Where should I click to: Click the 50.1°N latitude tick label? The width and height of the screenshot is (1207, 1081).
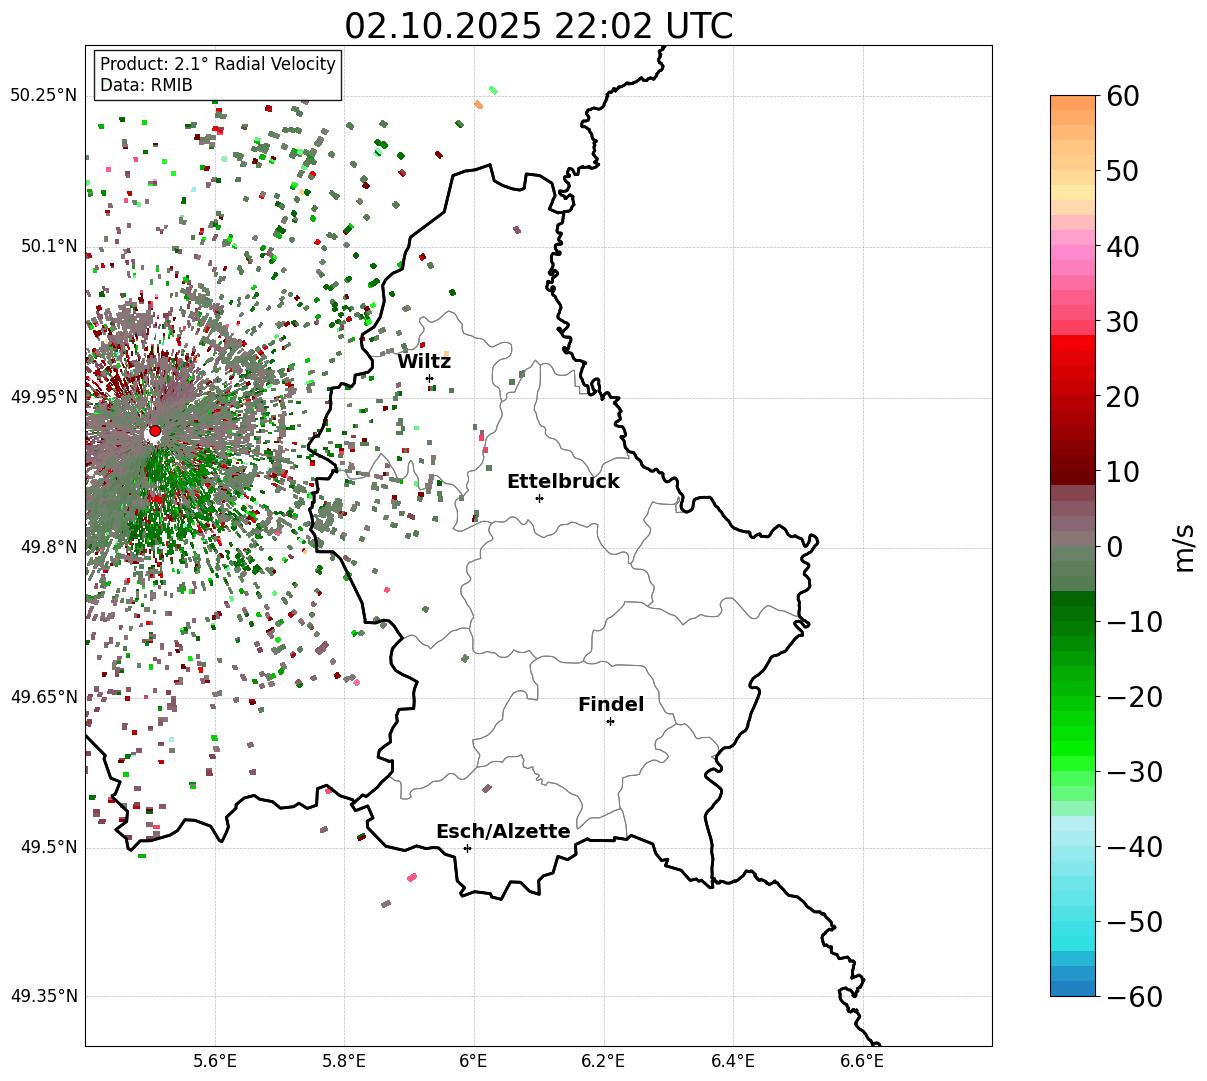pyautogui.click(x=48, y=246)
